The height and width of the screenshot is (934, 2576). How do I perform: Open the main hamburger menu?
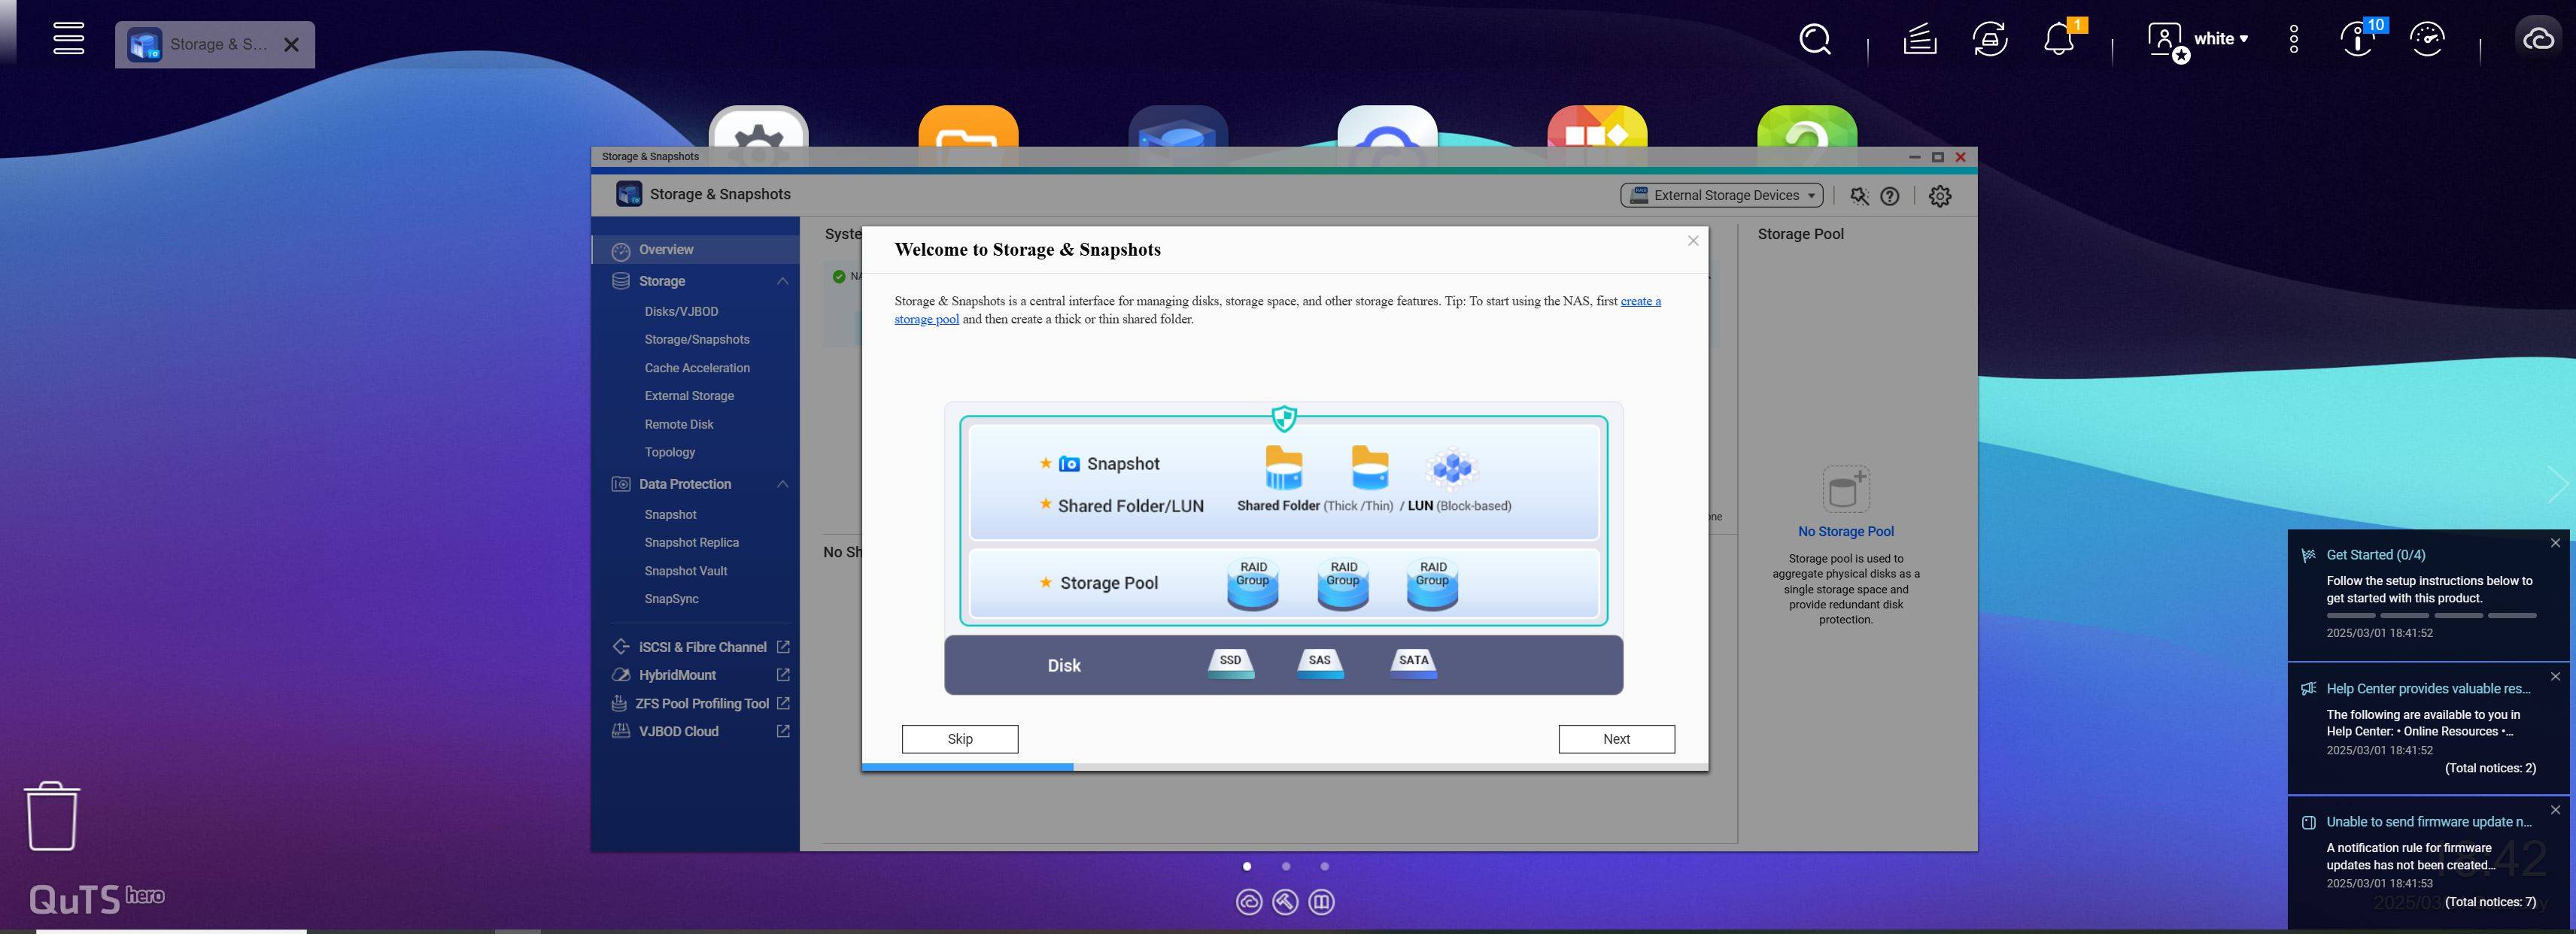[x=69, y=38]
